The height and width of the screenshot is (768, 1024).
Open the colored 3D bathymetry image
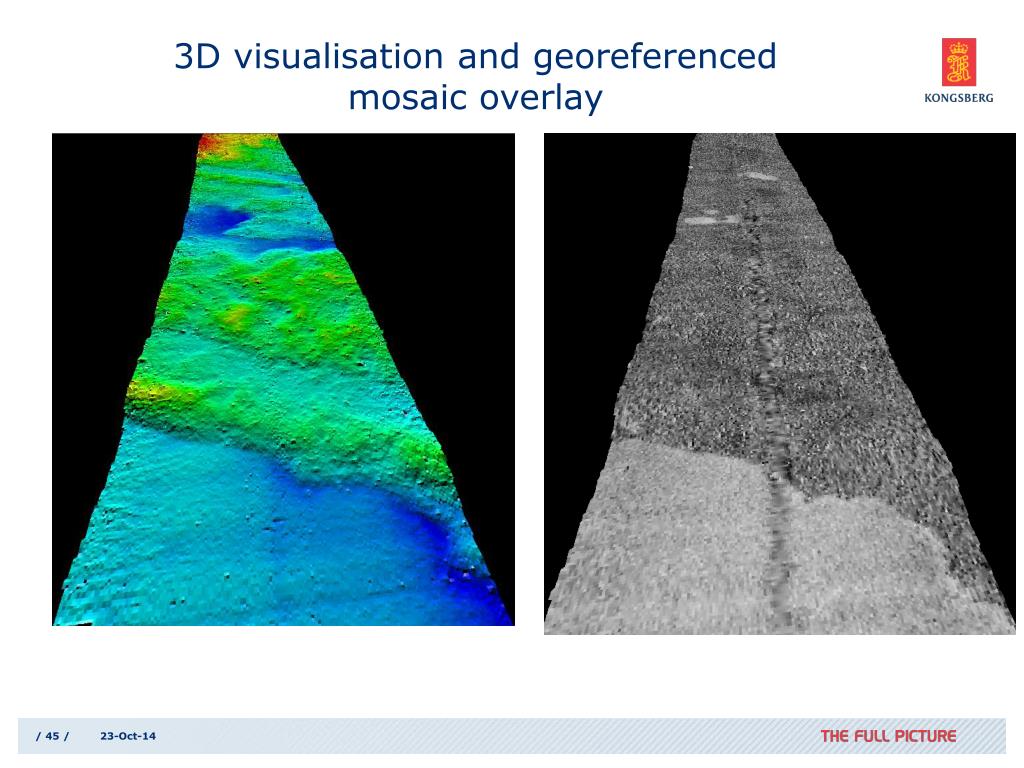[283, 379]
